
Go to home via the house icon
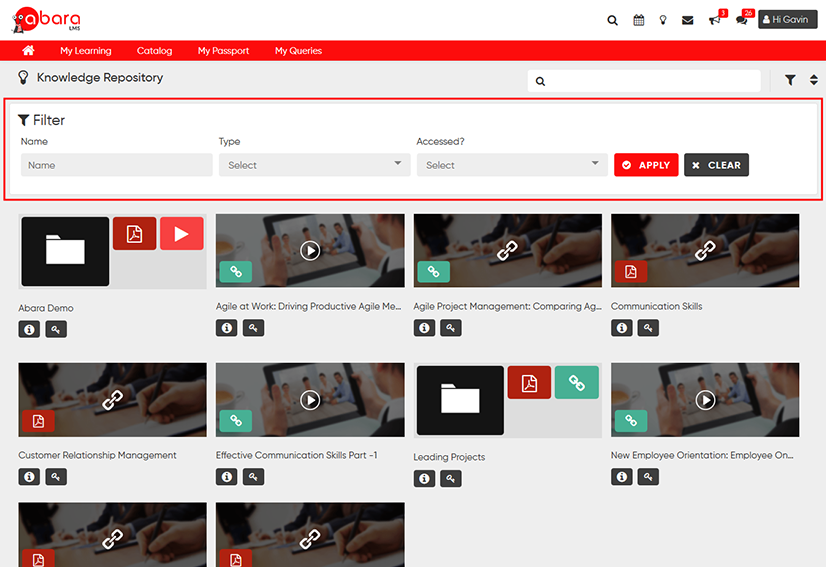[28, 50]
